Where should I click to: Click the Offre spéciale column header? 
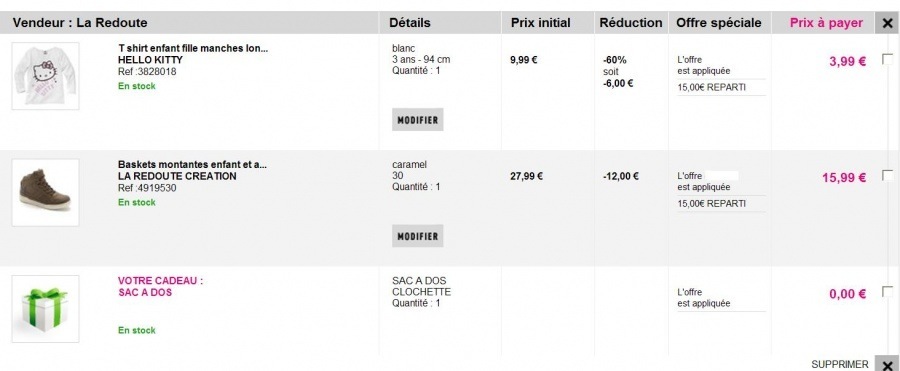pyautogui.click(x=719, y=23)
